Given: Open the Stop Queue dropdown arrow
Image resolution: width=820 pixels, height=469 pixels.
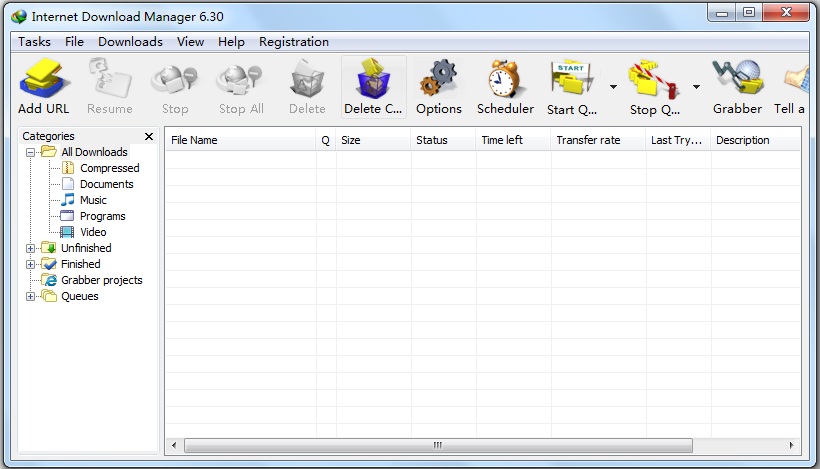Looking at the screenshot, I should coord(696,87).
